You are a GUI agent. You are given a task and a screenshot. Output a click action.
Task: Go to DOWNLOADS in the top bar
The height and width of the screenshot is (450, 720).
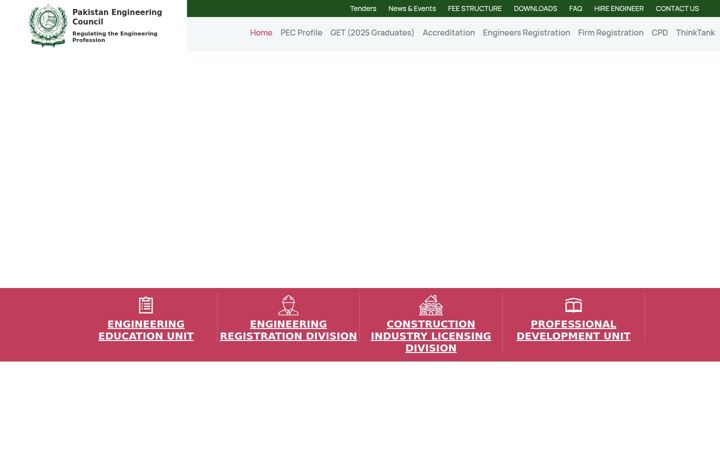[535, 8]
